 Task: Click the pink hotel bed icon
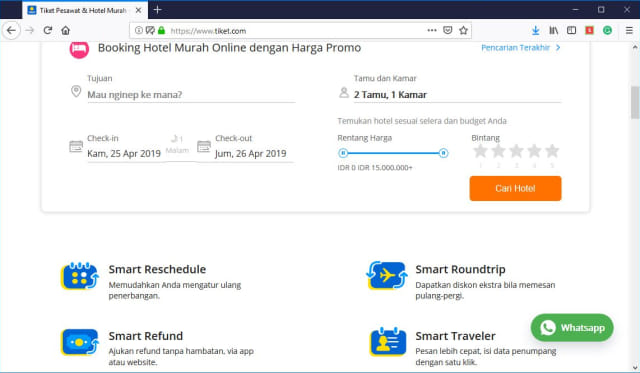pyautogui.click(x=79, y=49)
